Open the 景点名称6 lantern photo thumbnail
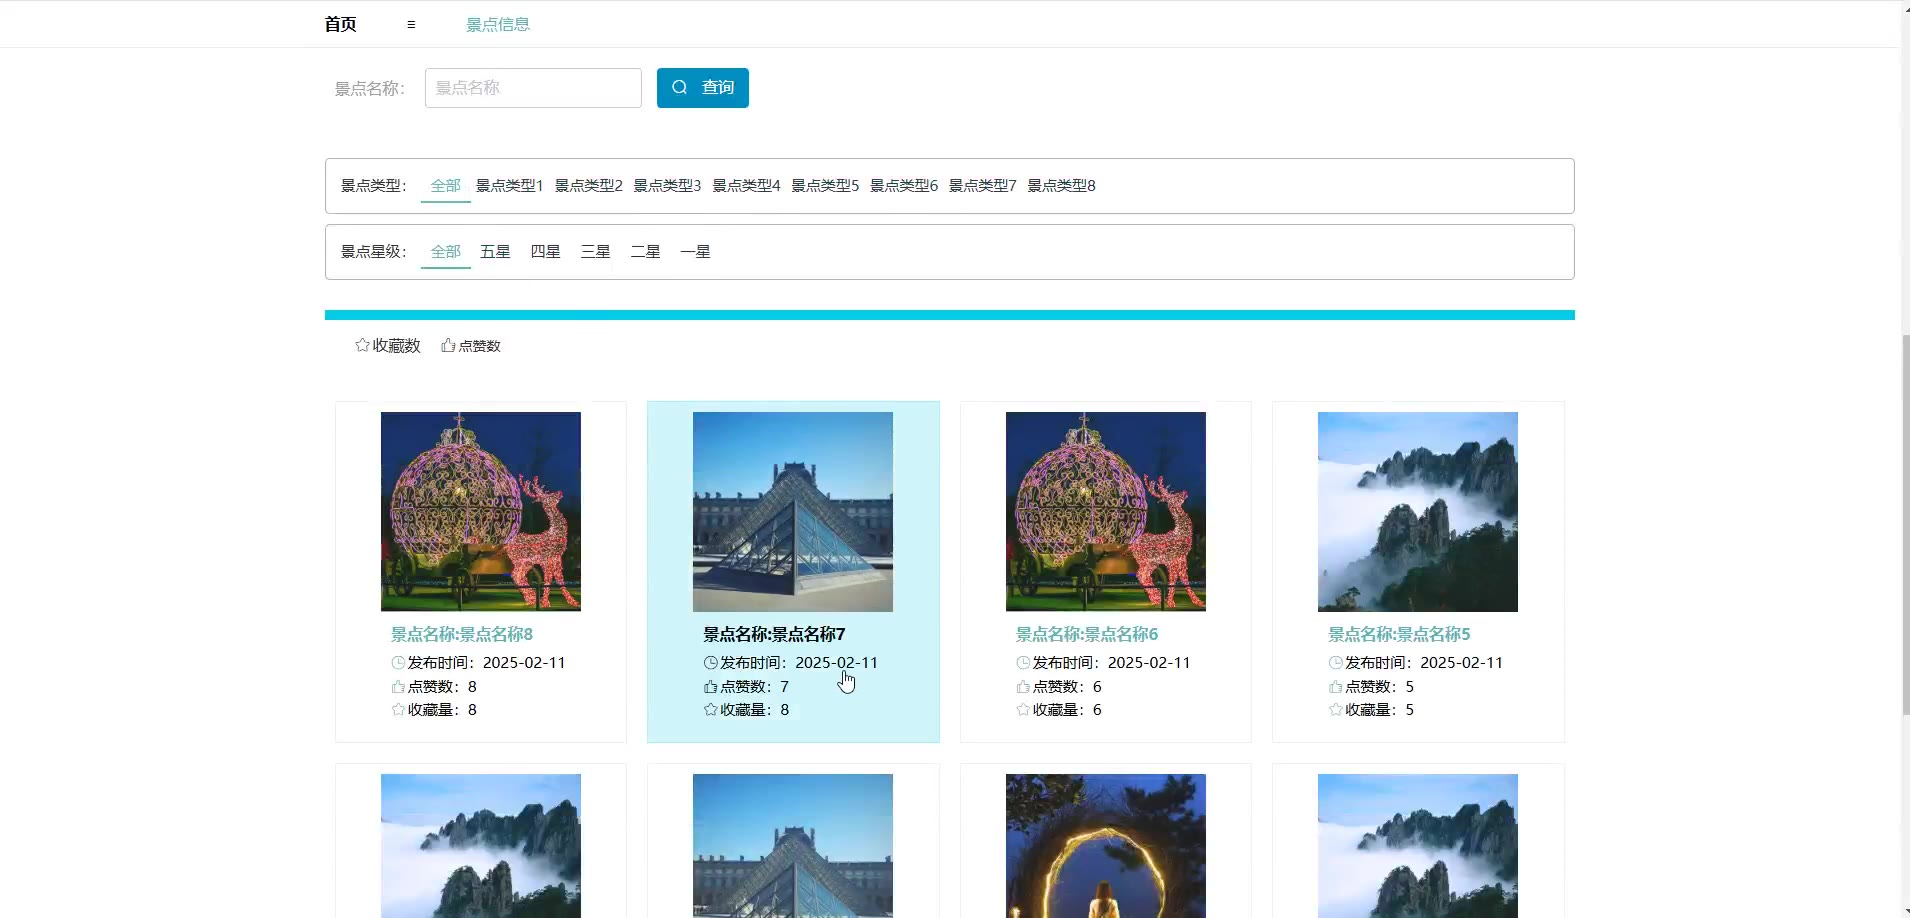 1106,512
